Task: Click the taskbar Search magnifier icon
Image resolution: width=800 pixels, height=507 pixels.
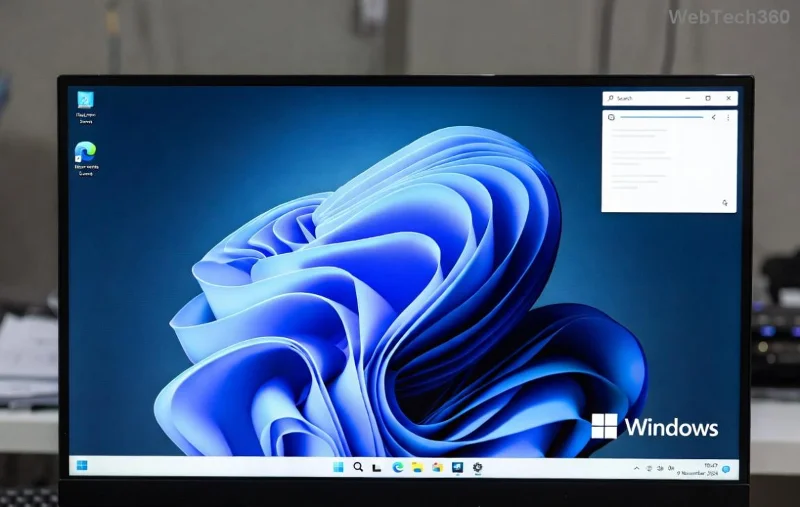Action: point(358,467)
